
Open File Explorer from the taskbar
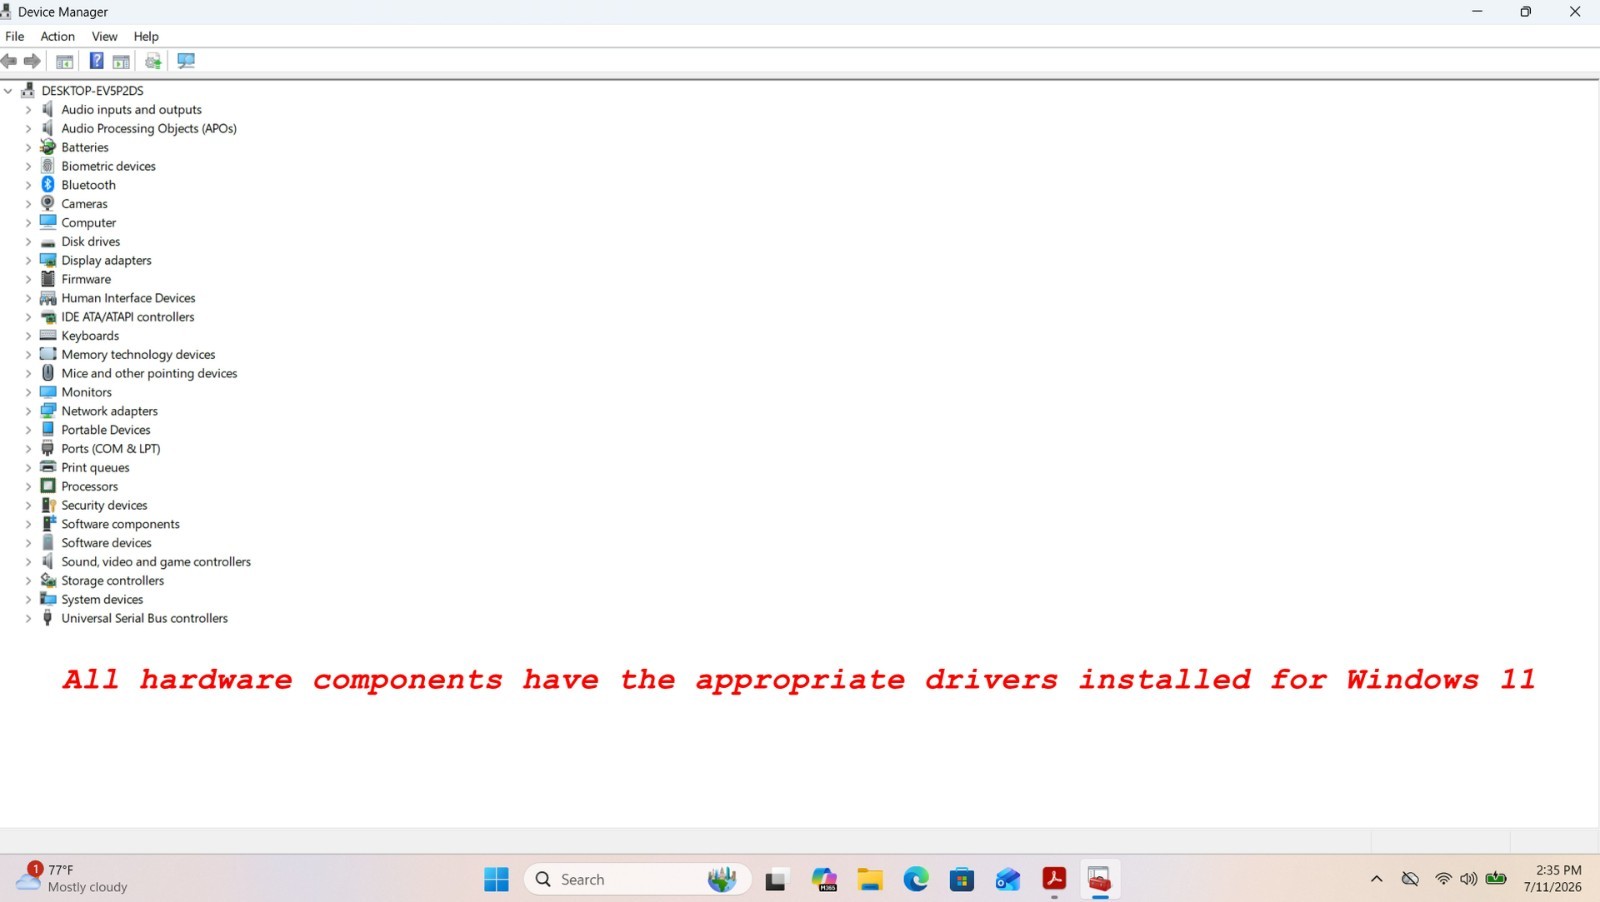point(870,879)
